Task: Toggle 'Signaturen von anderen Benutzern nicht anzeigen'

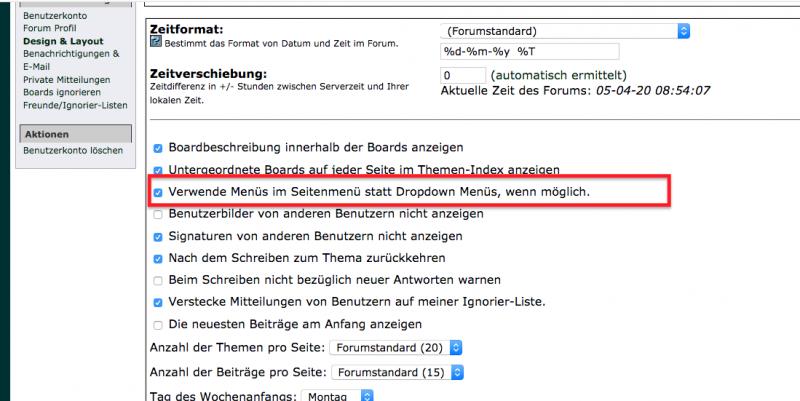Action: point(158,237)
